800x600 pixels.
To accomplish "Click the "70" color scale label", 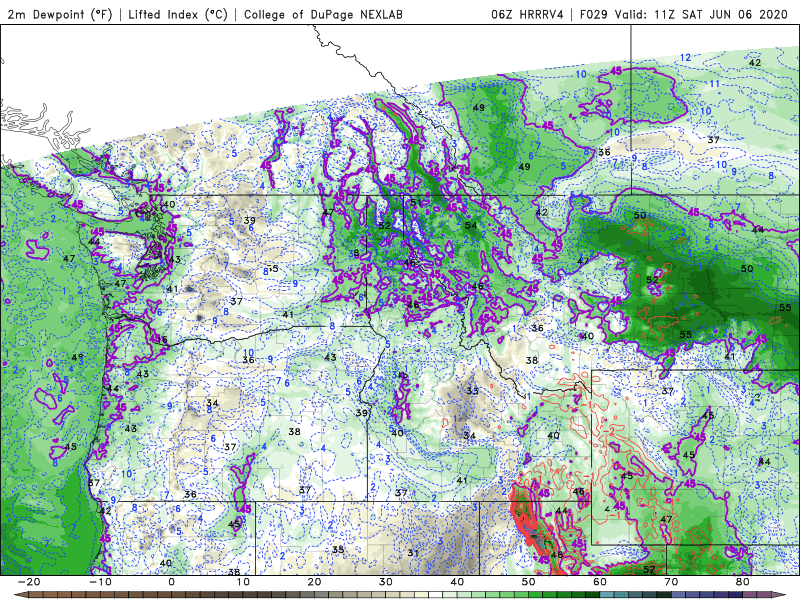I will 671,582.
